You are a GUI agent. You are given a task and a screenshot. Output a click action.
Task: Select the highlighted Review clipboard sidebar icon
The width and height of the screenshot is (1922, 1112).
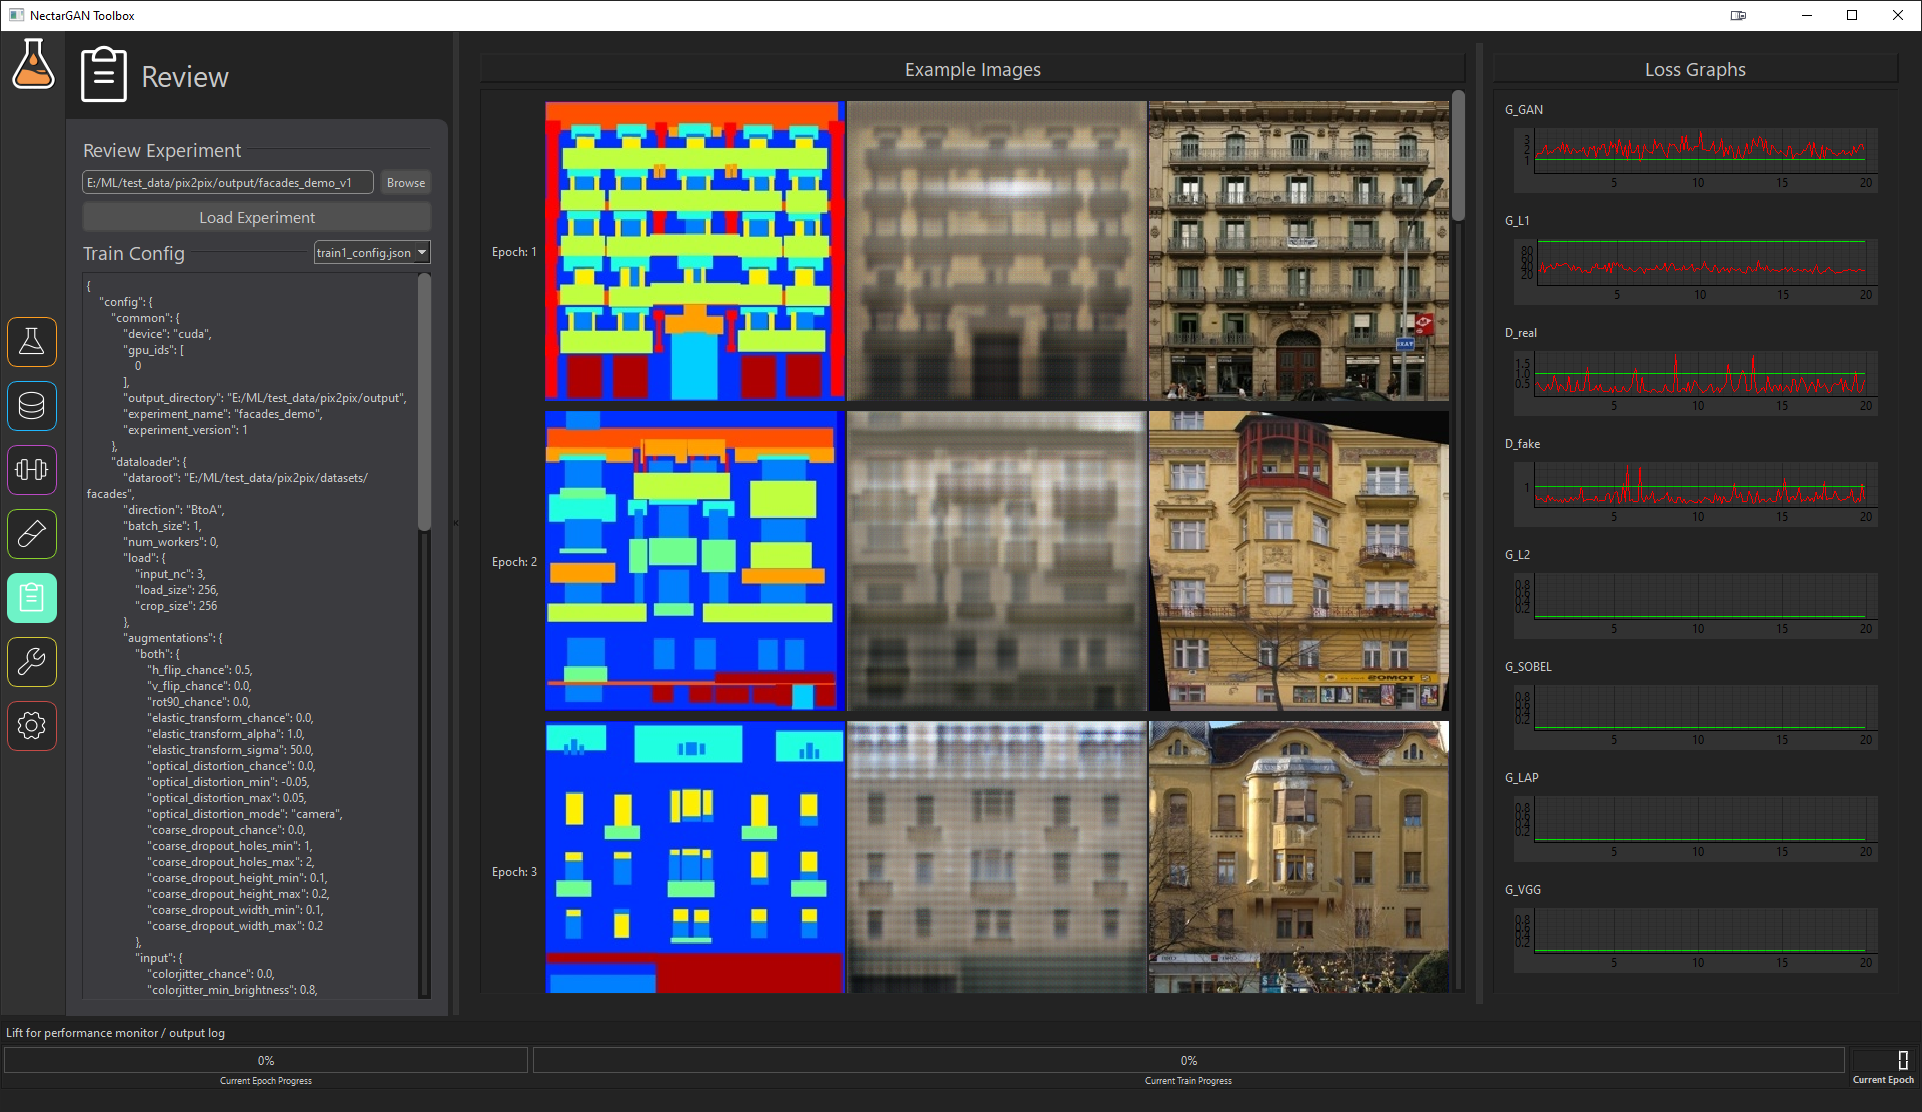[32, 598]
